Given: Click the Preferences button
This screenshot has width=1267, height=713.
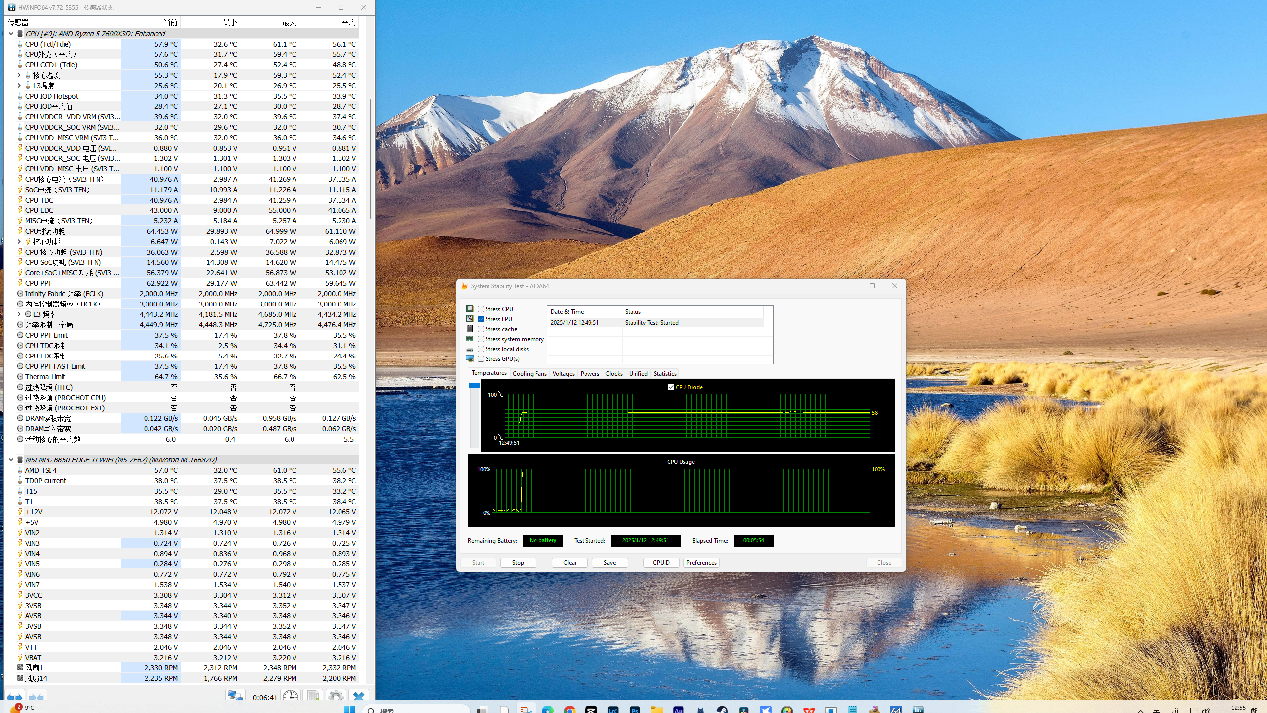Looking at the screenshot, I should 701,562.
